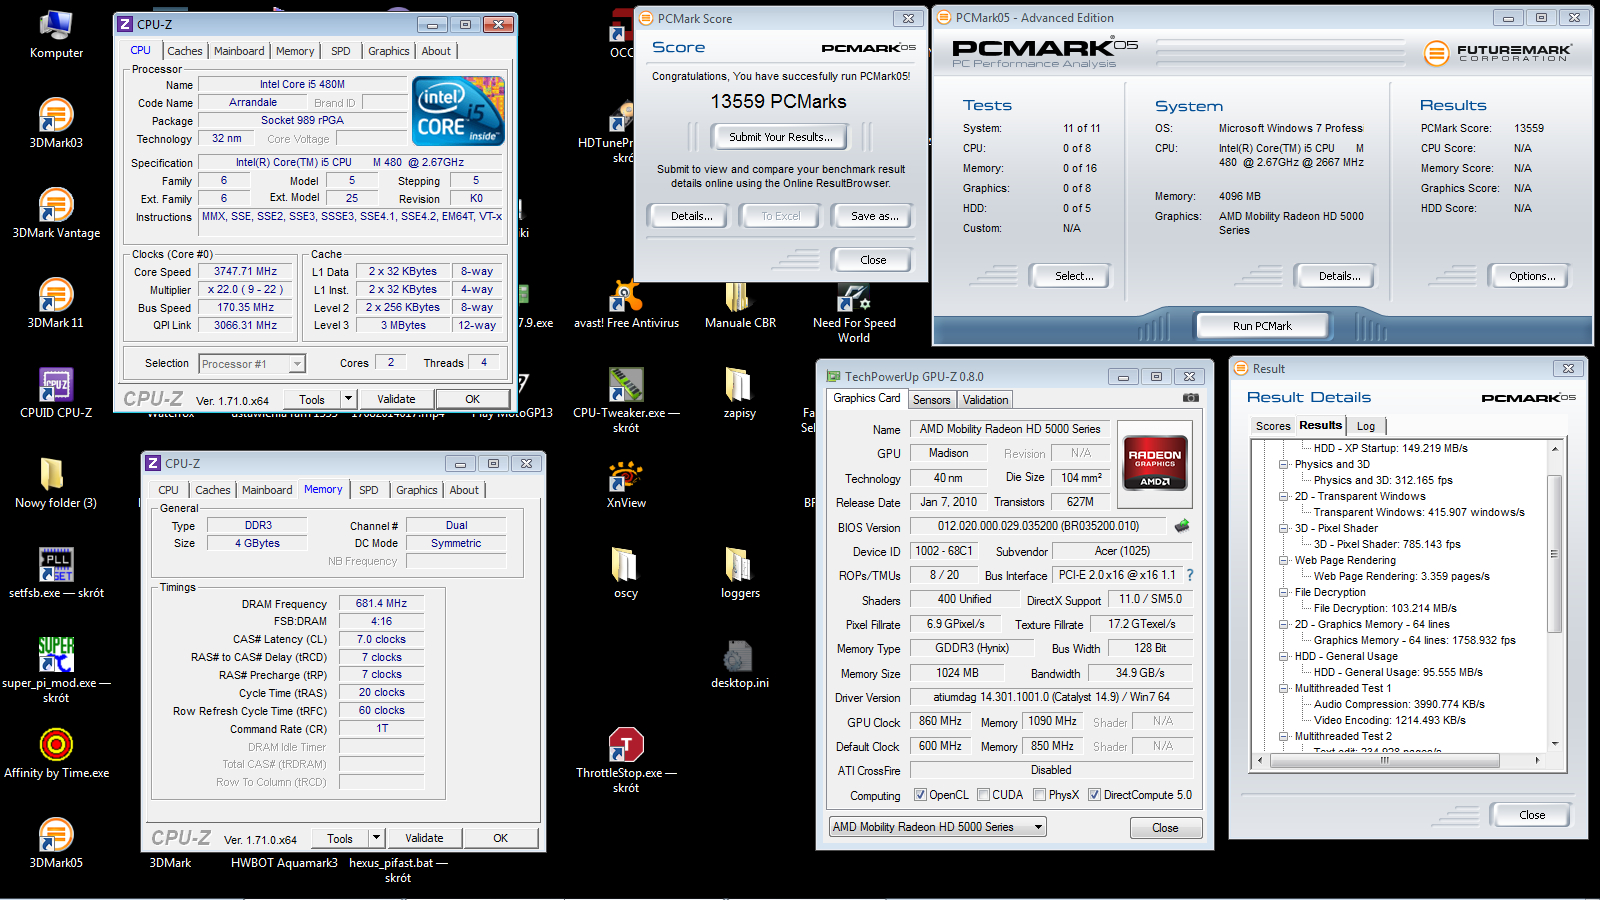The height and width of the screenshot is (900, 1600).
Task: Click Close button in Result Details window
Action: [1532, 815]
